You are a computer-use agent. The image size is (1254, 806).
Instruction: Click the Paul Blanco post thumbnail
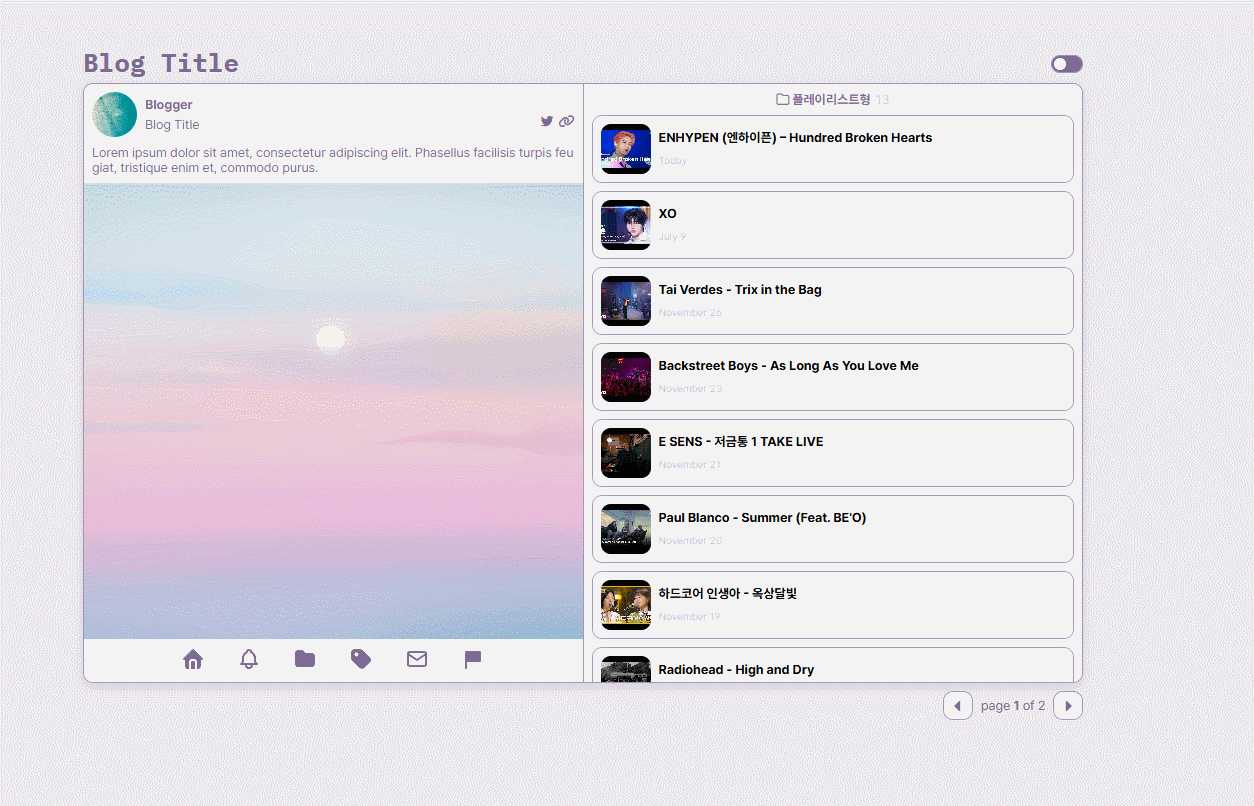(x=626, y=529)
